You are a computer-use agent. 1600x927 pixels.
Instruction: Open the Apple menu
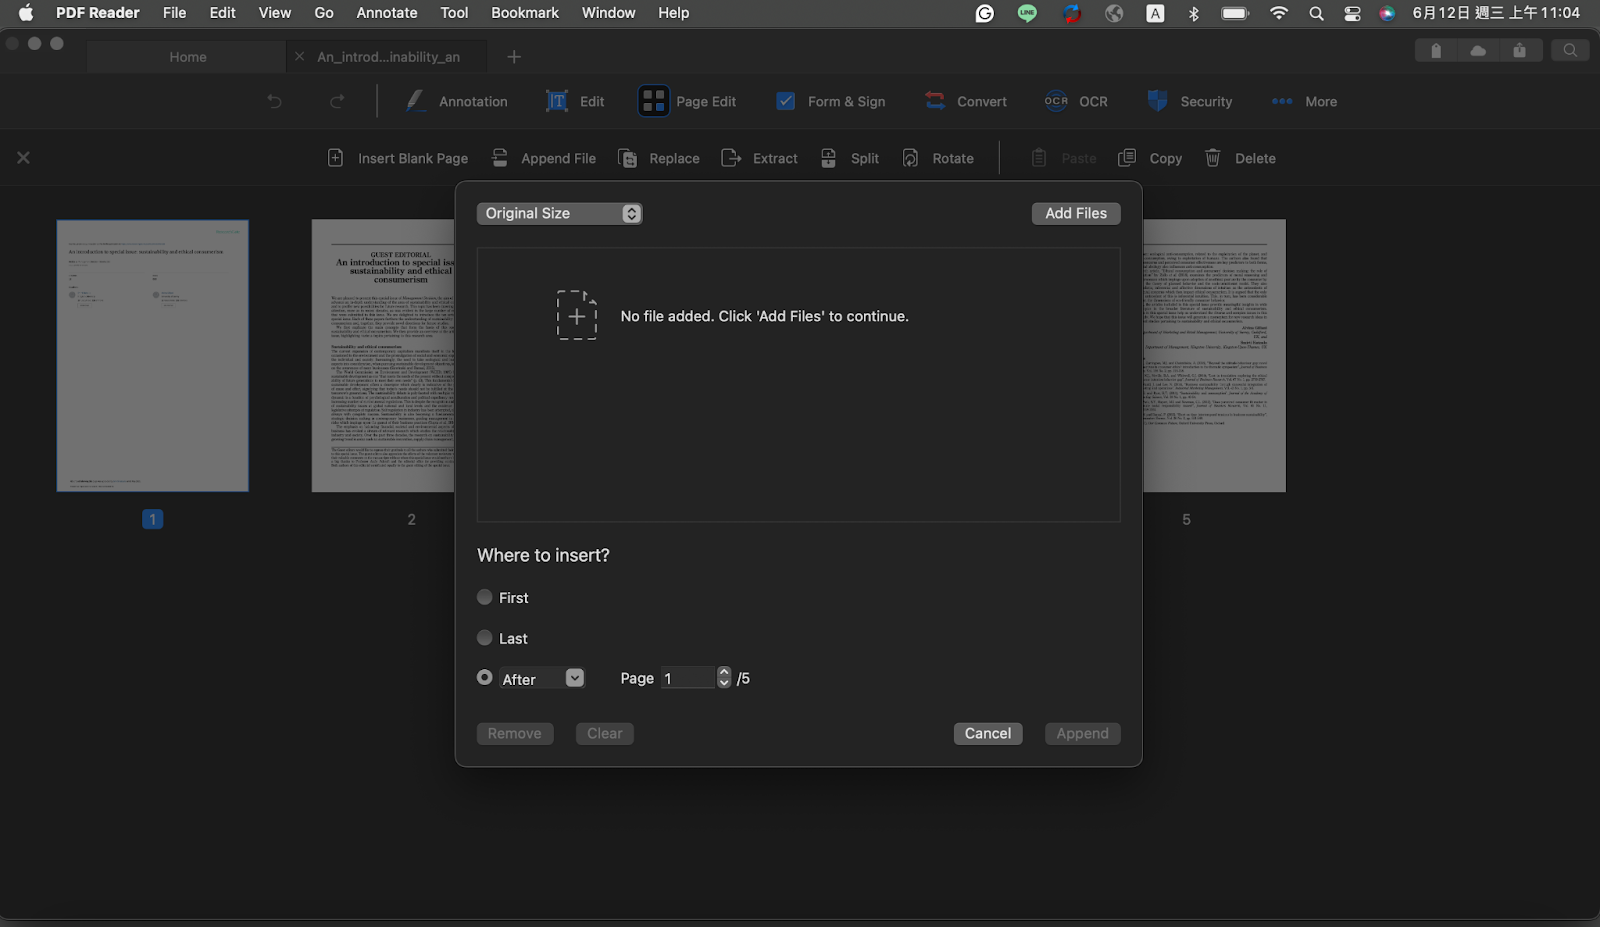click(26, 13)
